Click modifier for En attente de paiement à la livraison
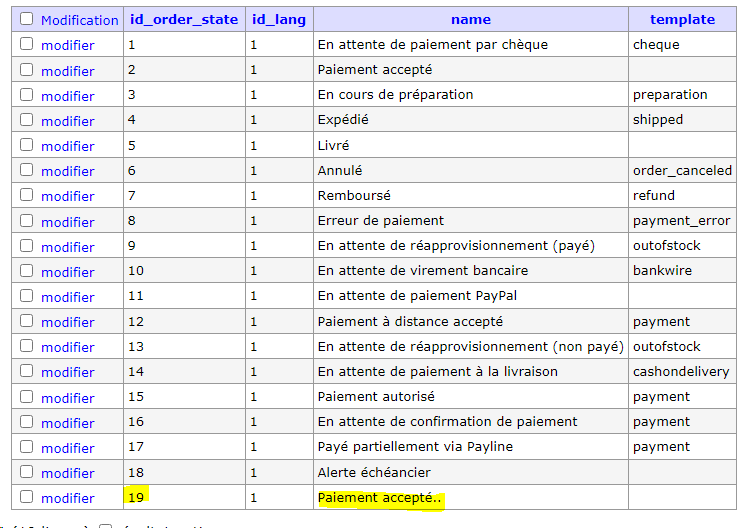750x528 pixels. click(x=67, y=372)
